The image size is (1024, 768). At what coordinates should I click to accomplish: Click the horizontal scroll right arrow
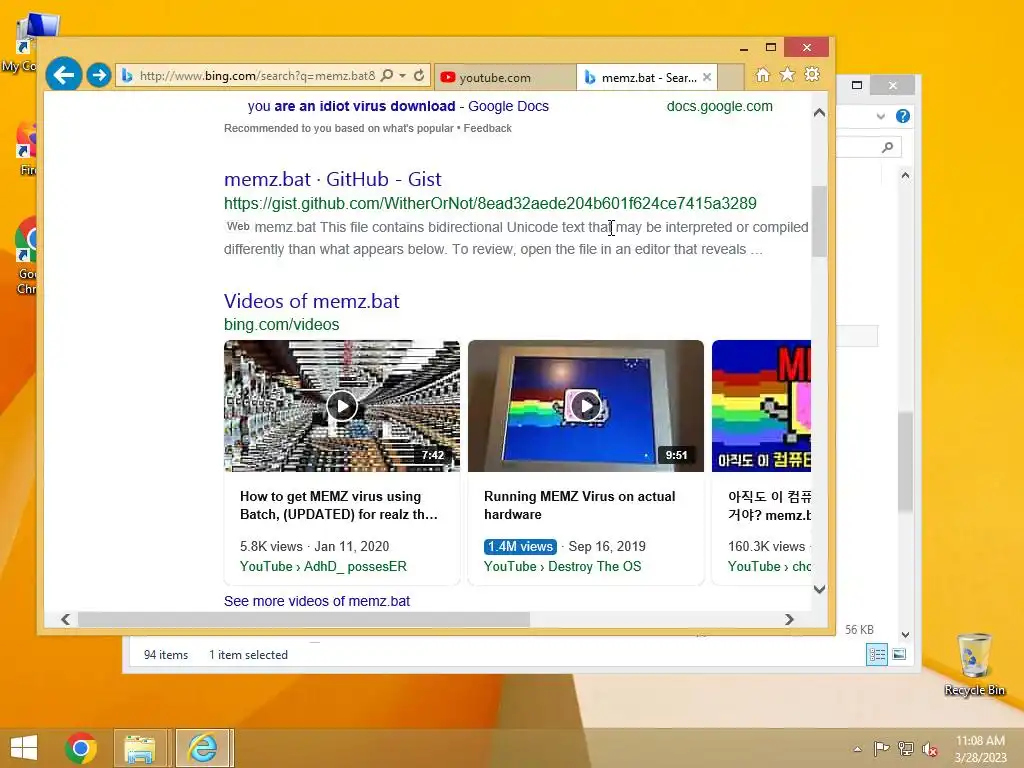tap(790, 619)
